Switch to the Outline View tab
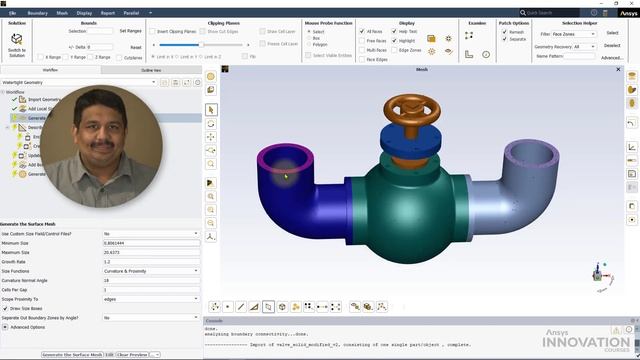This screenshot has height=360, width=640. pos(151,70)
